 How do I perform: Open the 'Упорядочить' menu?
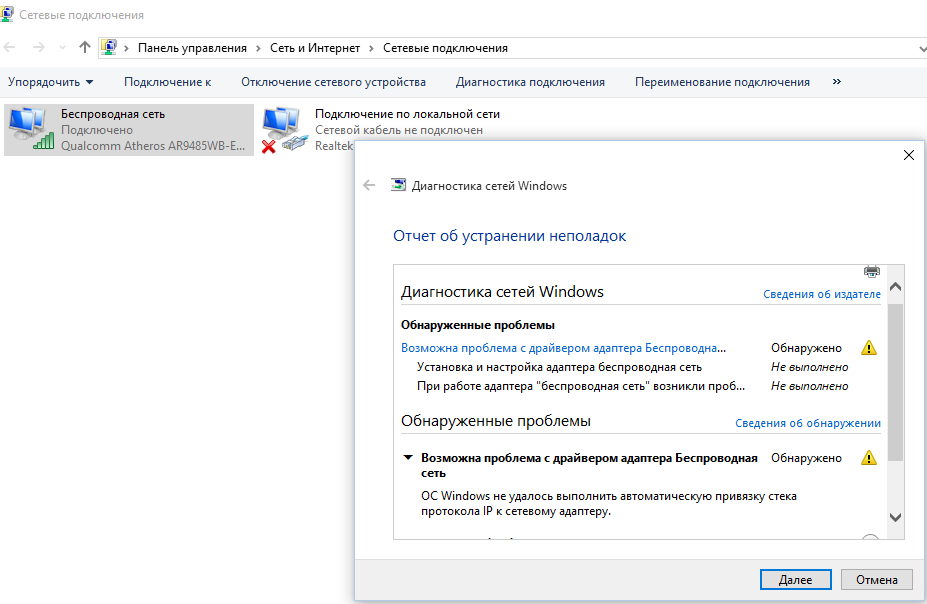(50, 82)
